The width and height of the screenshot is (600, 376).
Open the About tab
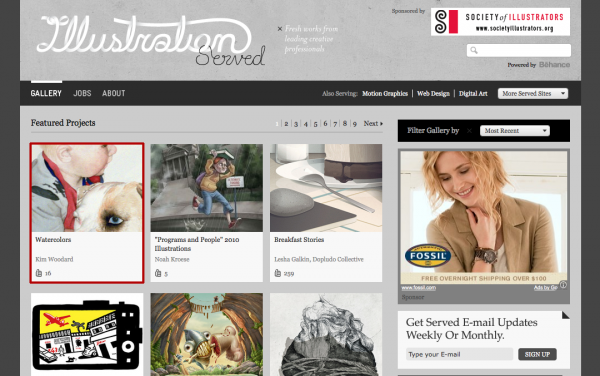[x=114, y=93]
